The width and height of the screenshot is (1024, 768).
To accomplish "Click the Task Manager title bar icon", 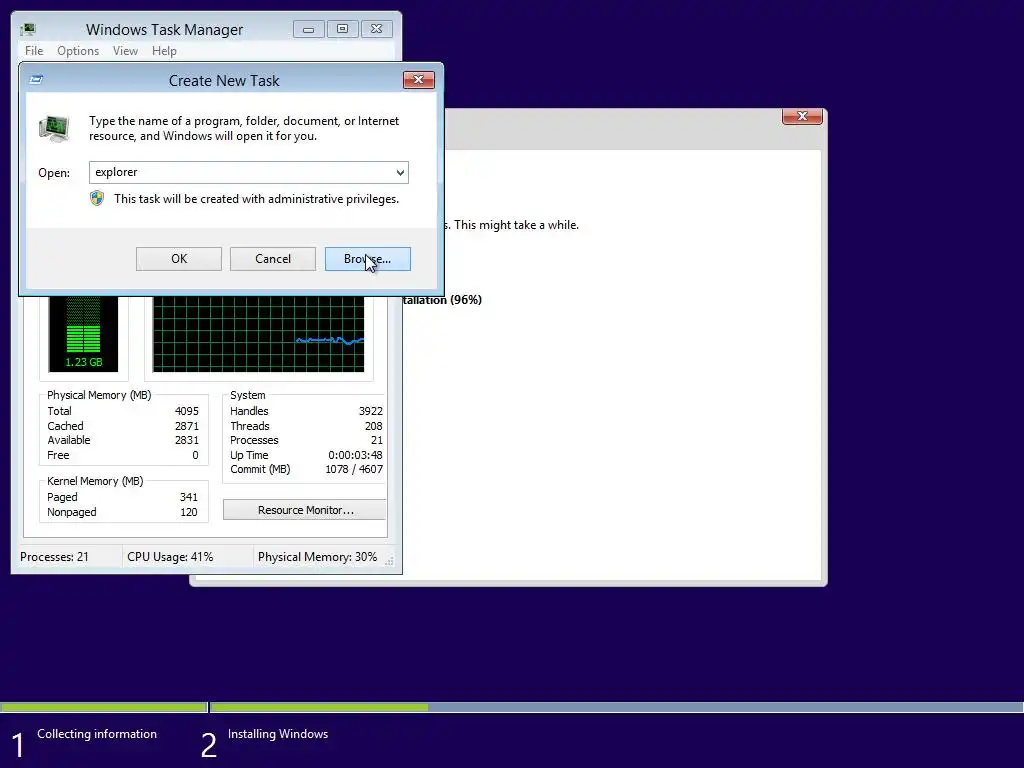I will [x=27, y=29].
